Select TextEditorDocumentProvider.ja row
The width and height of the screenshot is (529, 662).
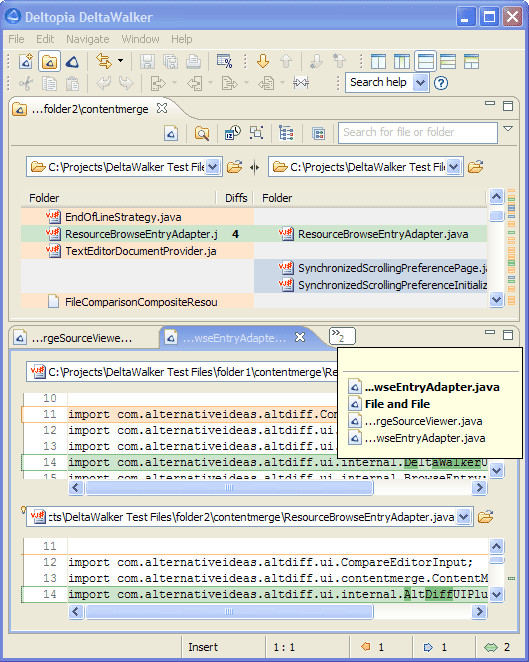pyautogui.click(x=137, y=251)
